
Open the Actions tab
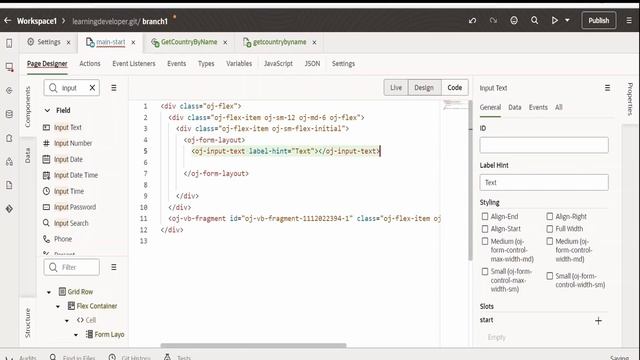click(90, 64)
